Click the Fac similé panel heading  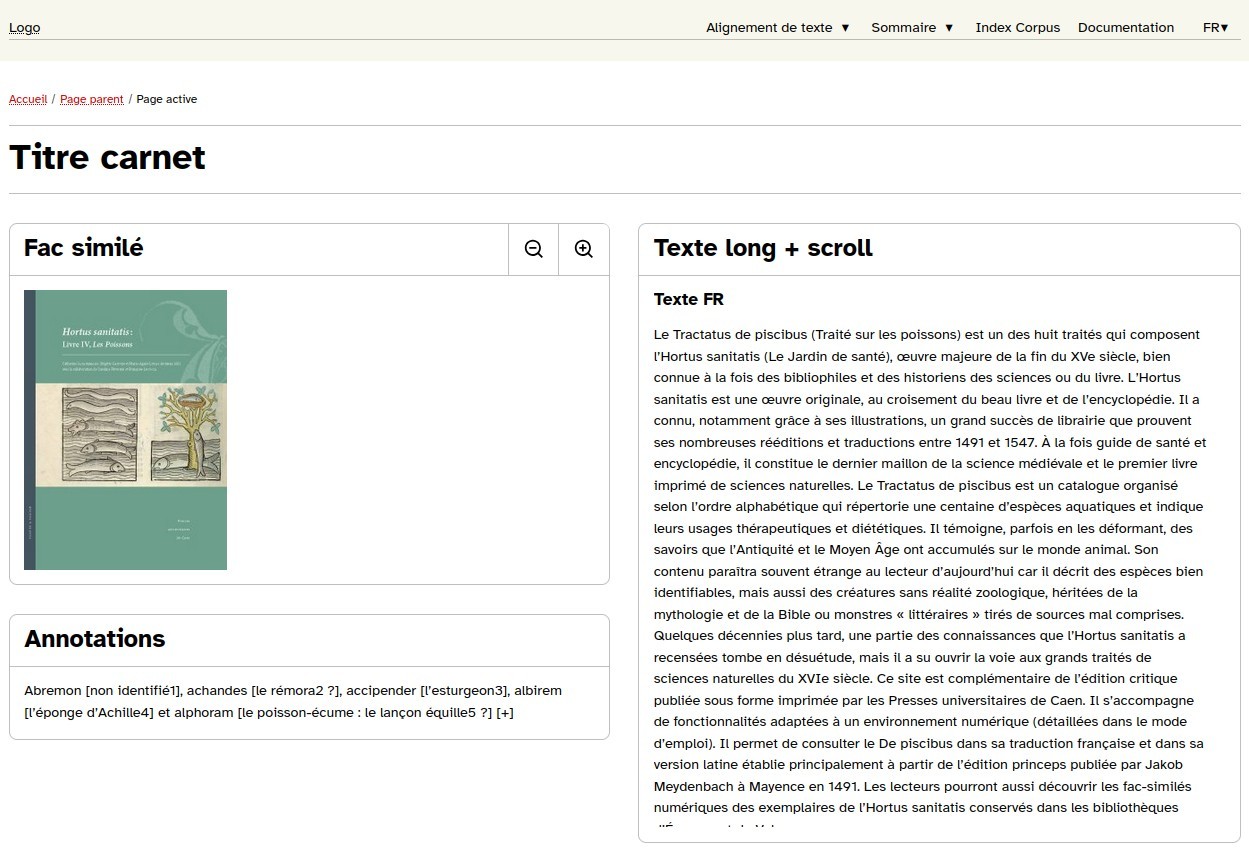click(x=84, y=248)
